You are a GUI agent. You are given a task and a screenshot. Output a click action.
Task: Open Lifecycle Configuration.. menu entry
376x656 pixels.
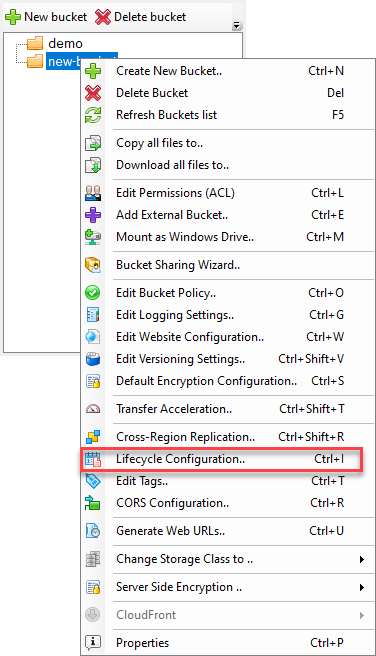(x=228, y=459)
